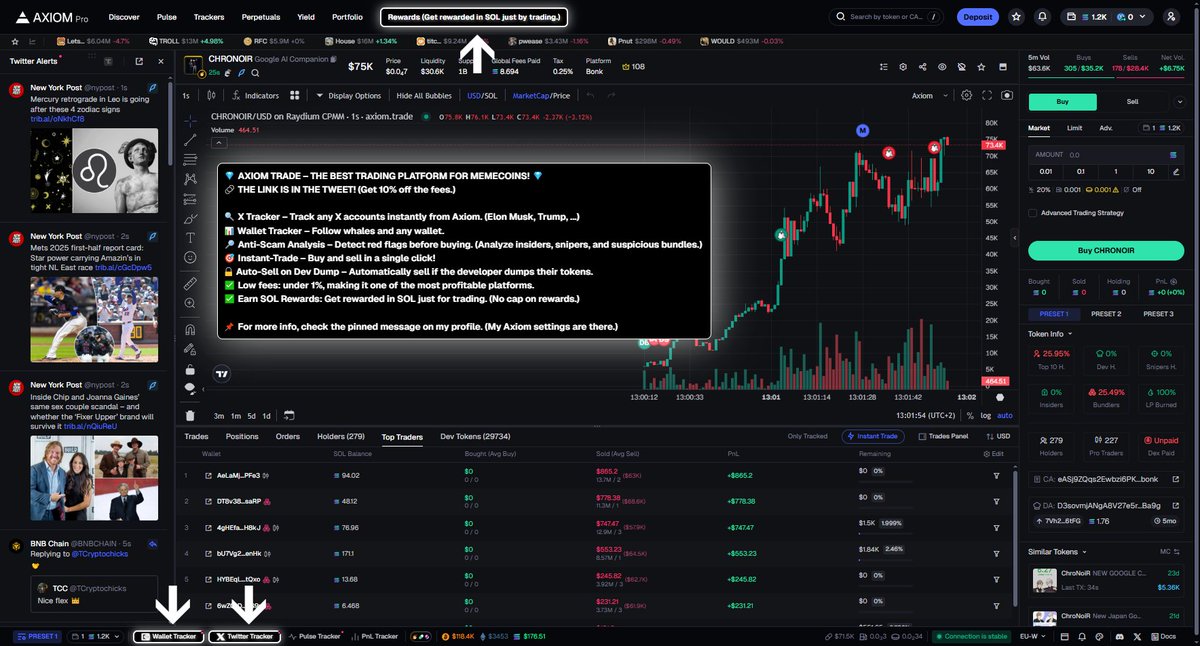Open the chart layout grid icon
1200x646 pixels.
tap(295, 96)
